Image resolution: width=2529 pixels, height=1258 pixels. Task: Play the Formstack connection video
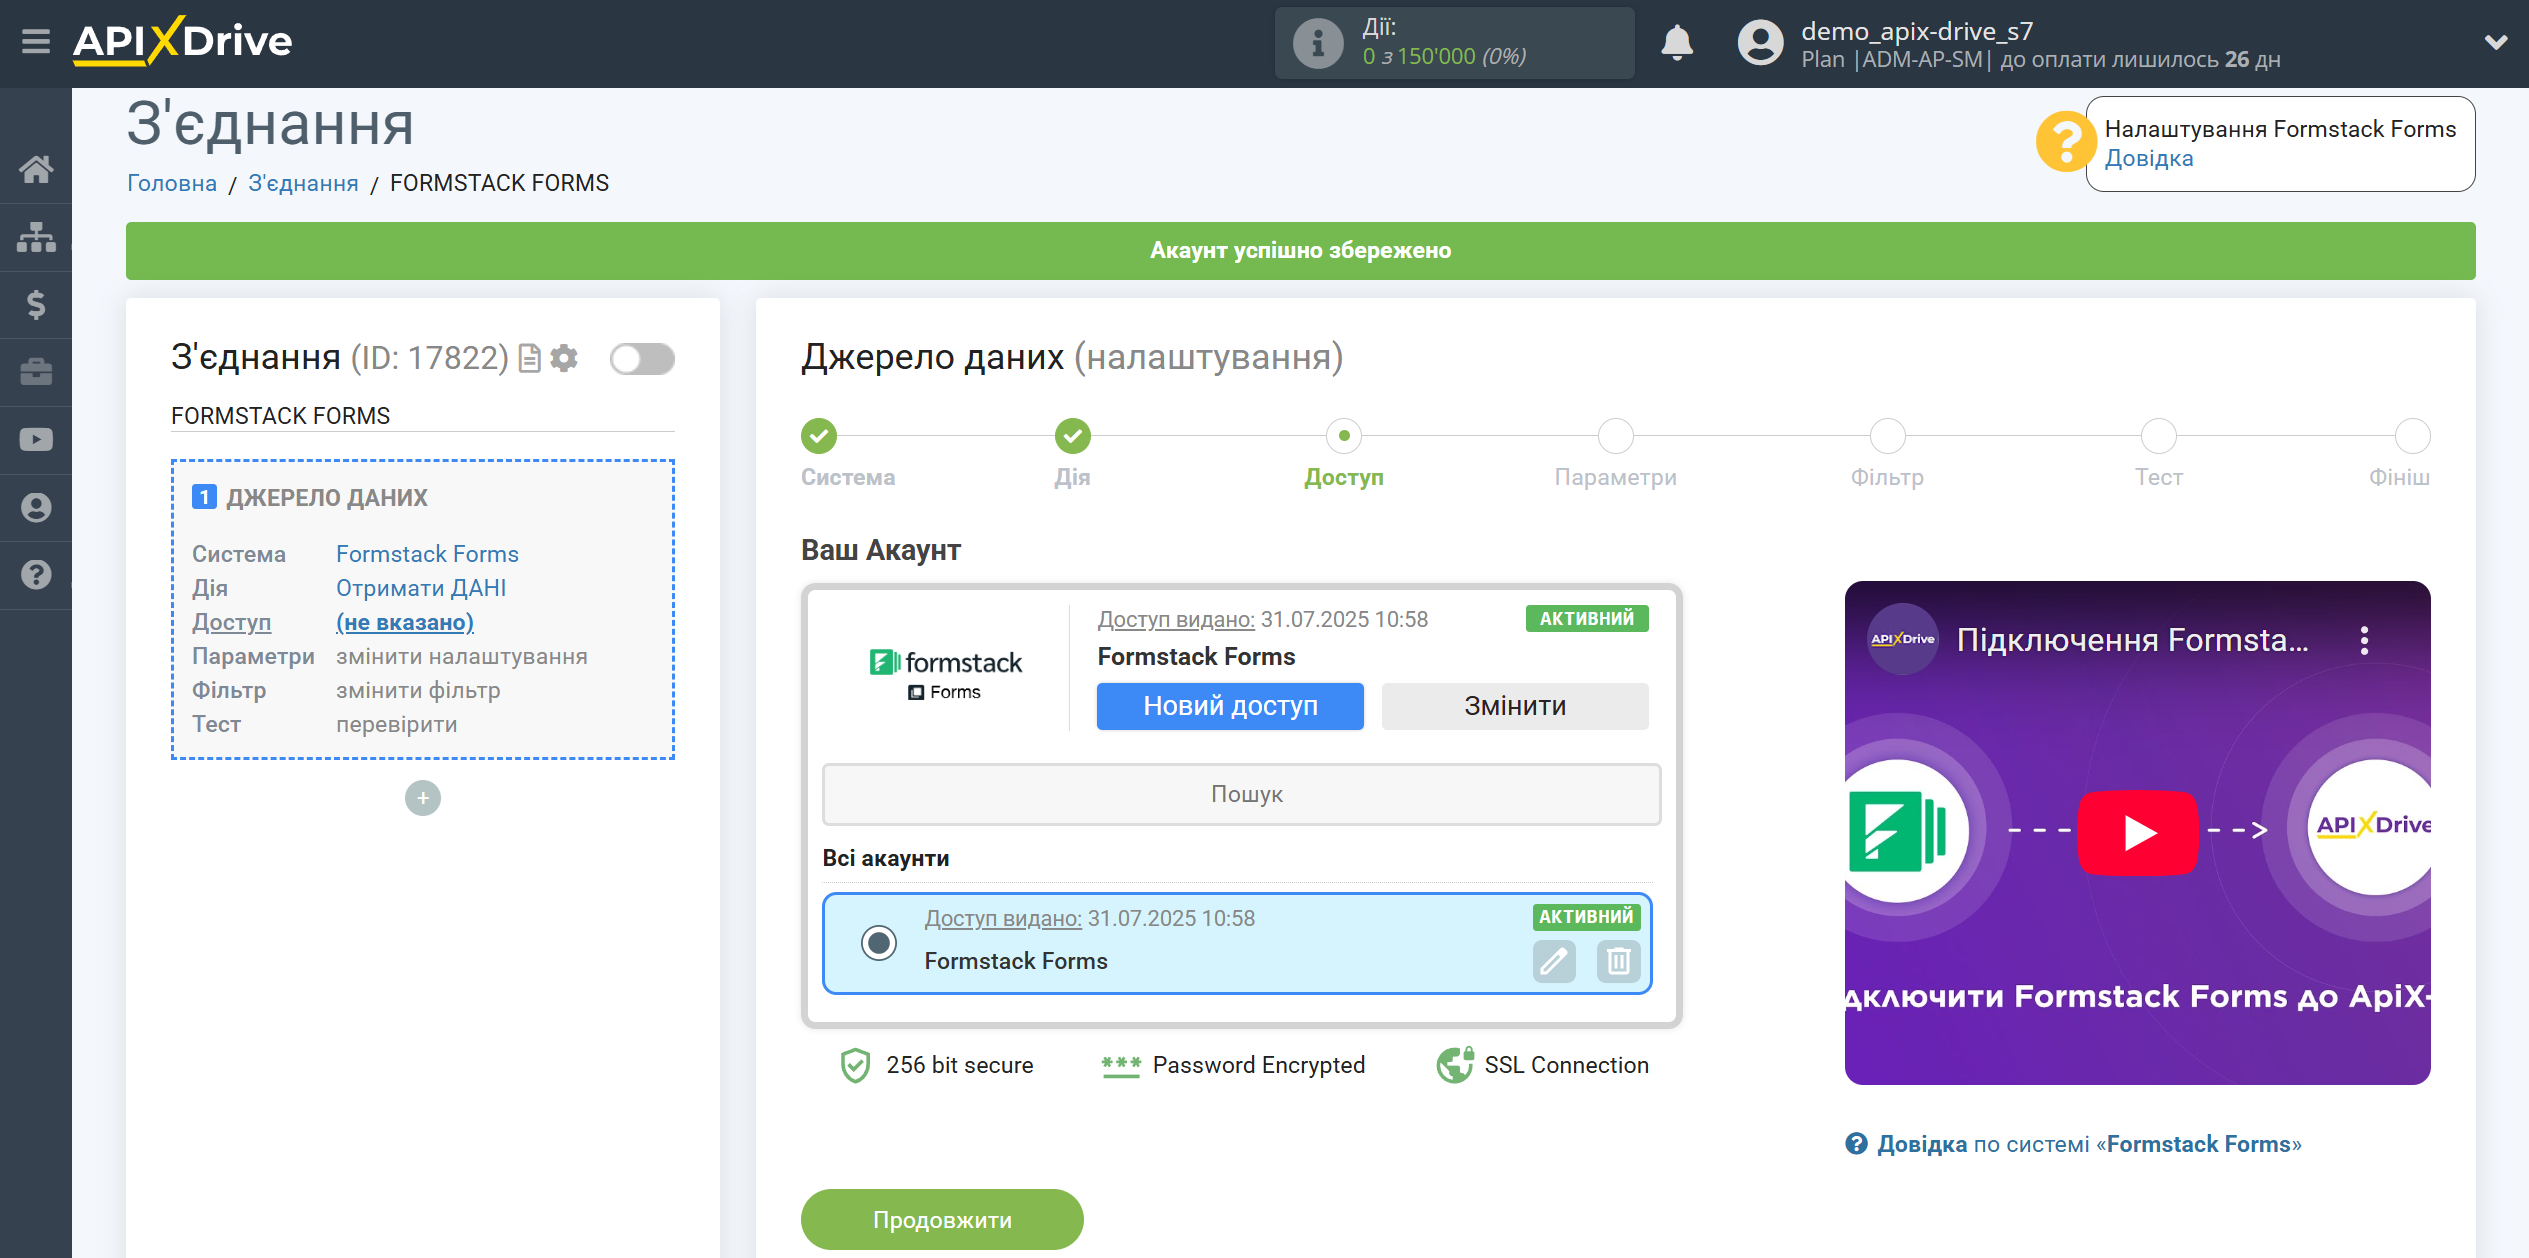2138,832
